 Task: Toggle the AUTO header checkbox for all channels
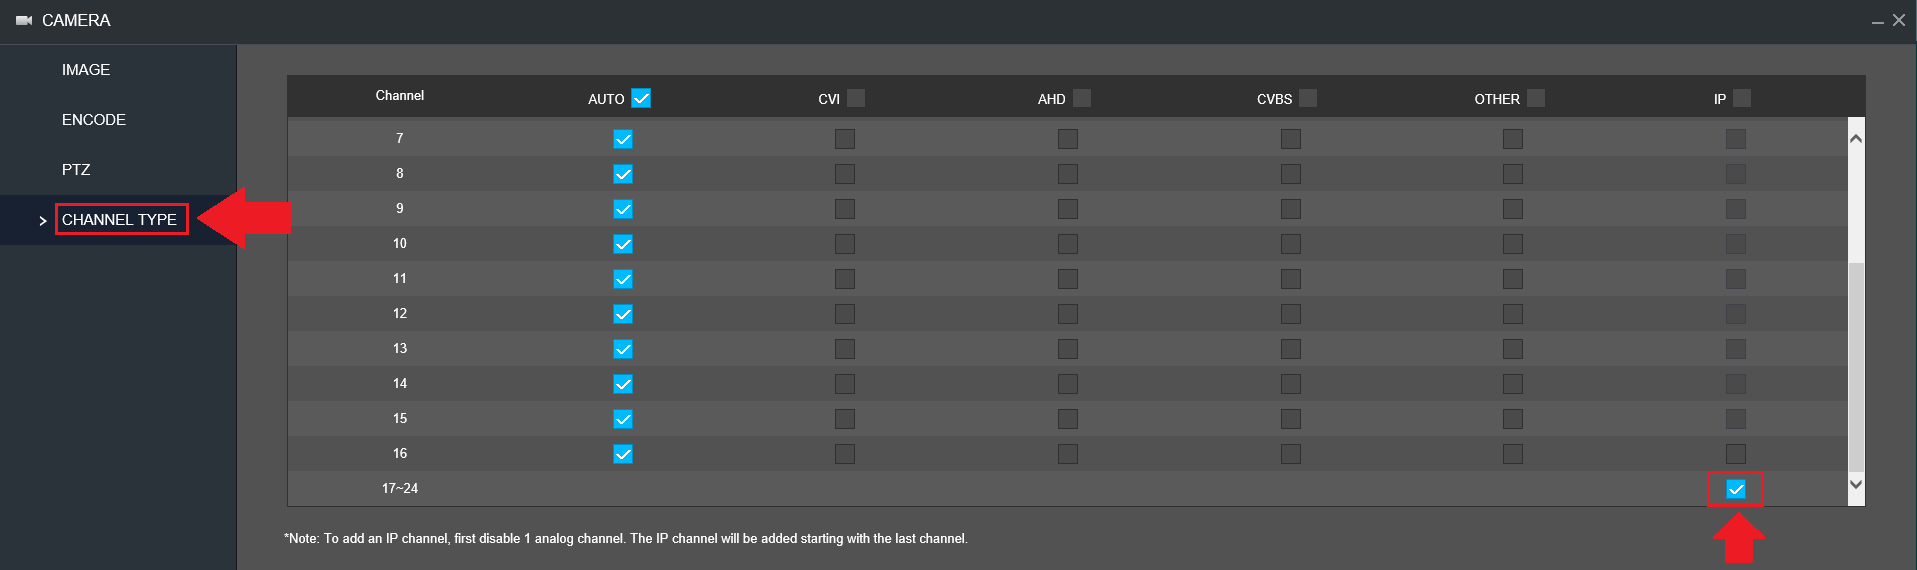pos(642,98)
